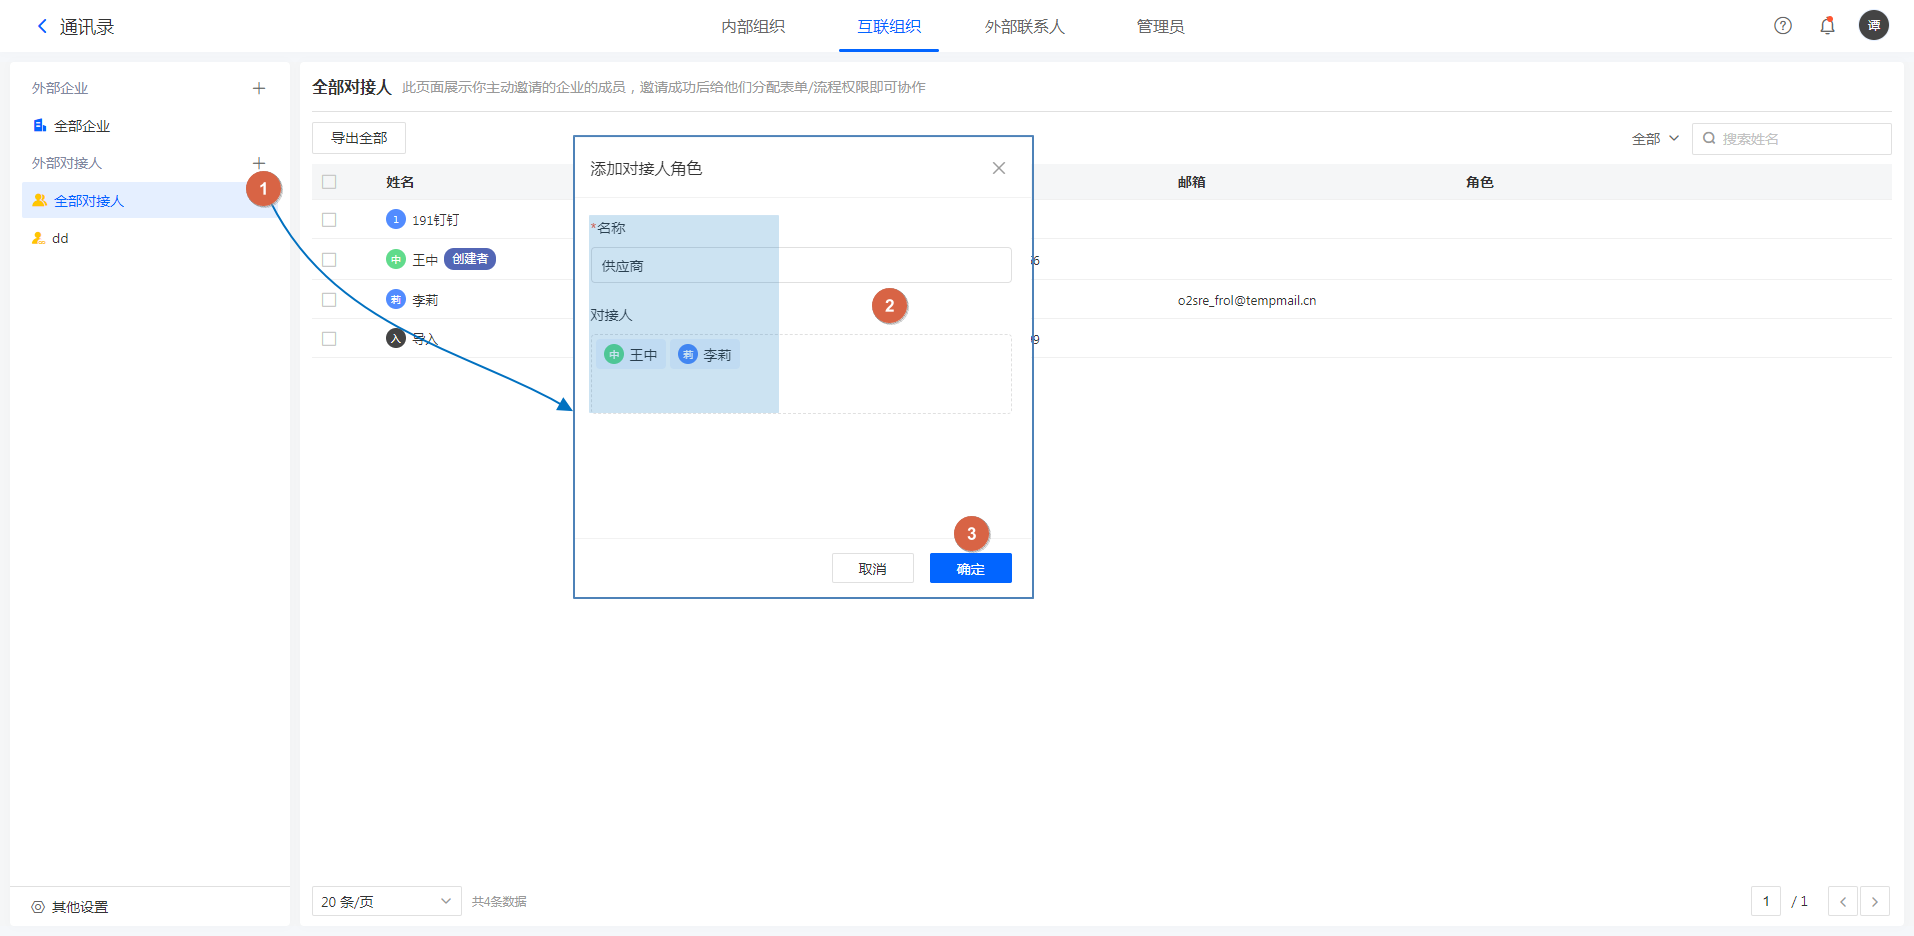Open 其他设置 at sidebar bottom
This screenshot has width=1914, height=936.
(x=70, y=907)
